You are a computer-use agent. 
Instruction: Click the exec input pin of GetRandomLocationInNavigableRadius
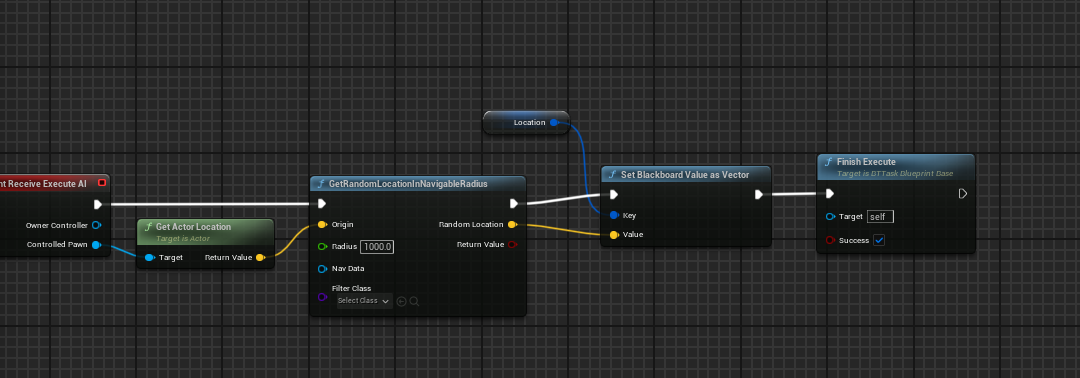coord(322,203)
